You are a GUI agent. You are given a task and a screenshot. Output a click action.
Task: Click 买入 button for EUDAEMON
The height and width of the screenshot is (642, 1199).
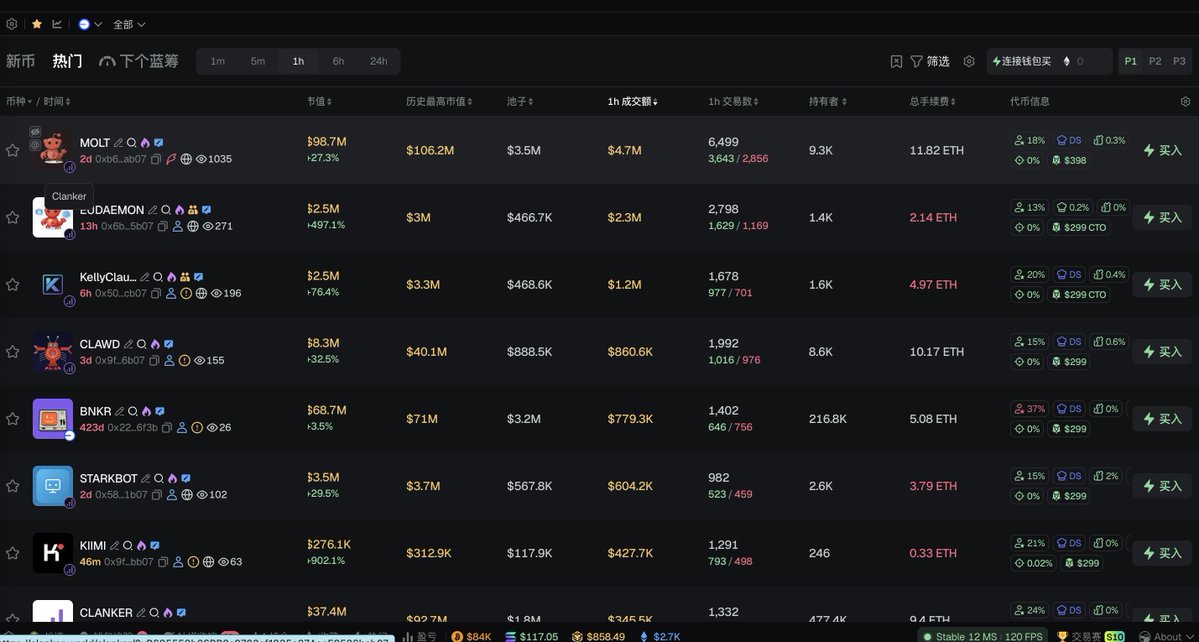[1162, 217]
